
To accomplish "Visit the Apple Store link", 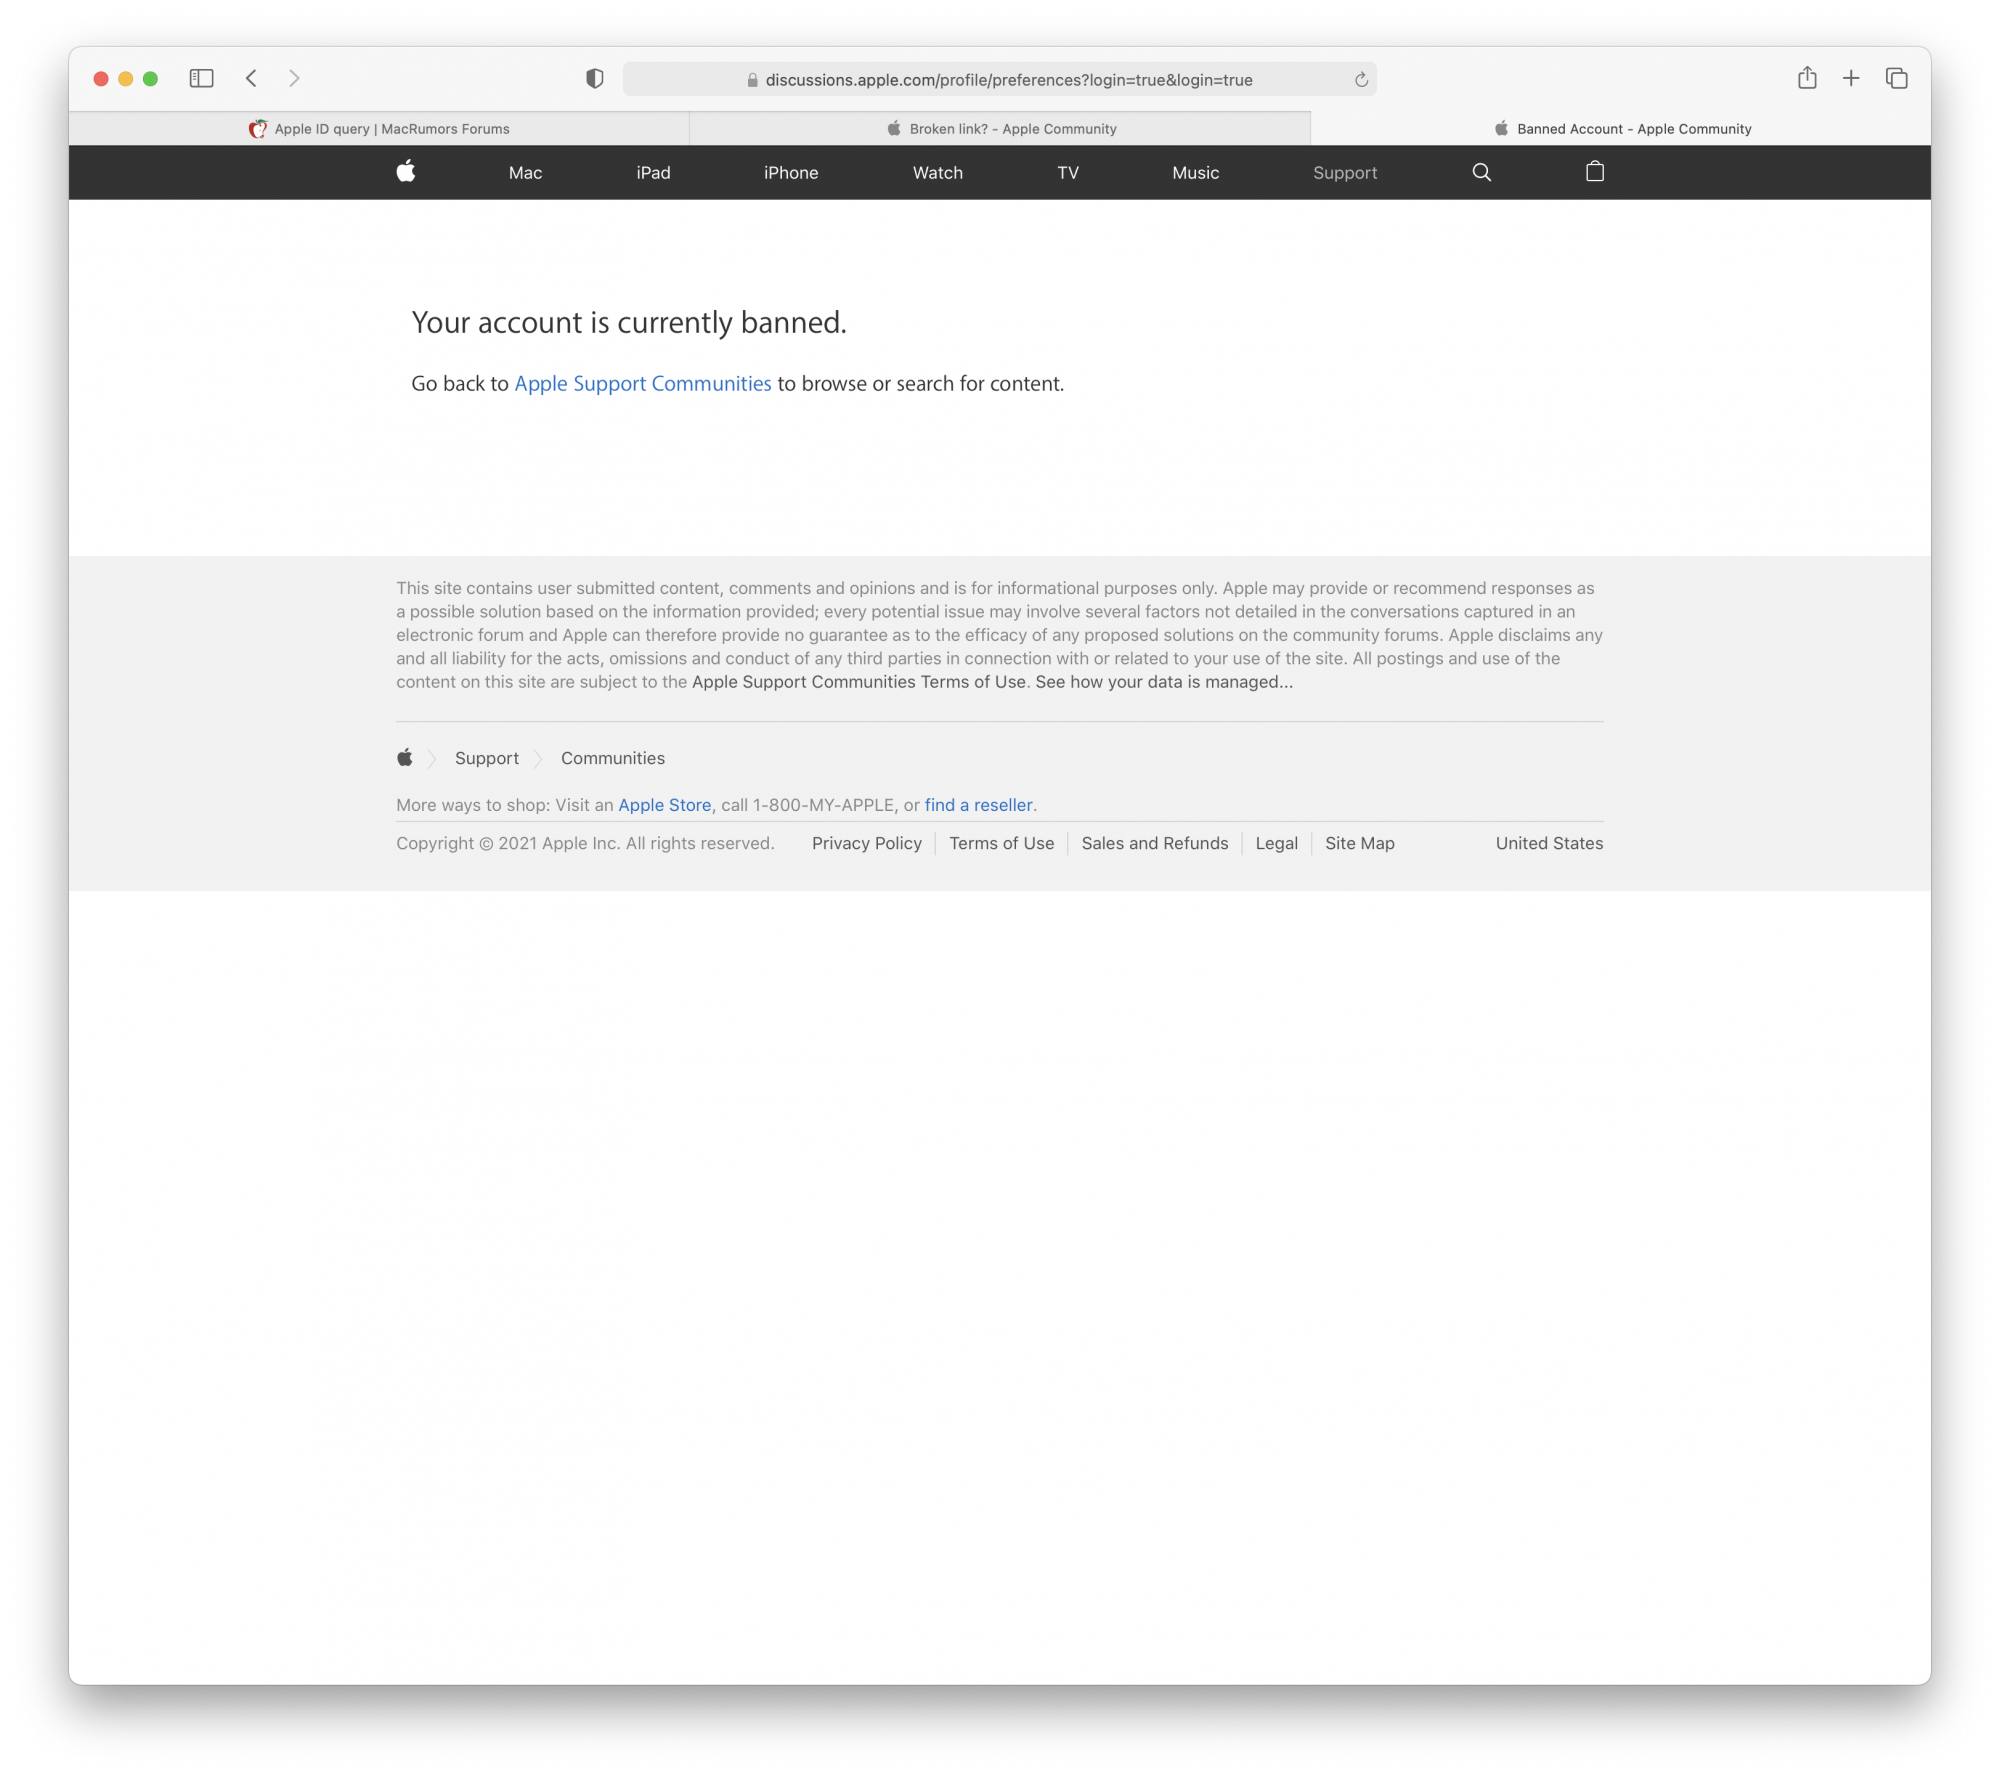I will coord(665,805).
